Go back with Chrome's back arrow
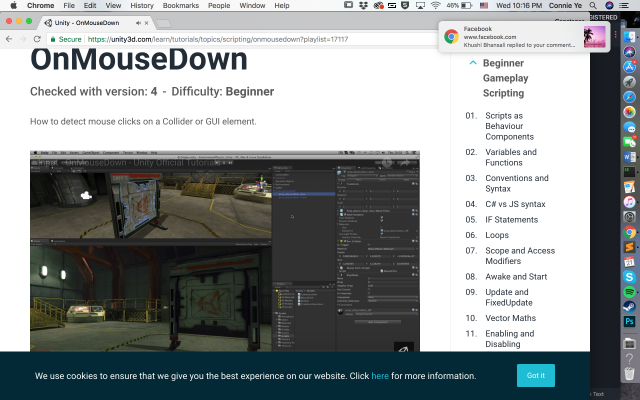This screenshot has width=640, height=400. click(9, 39)
